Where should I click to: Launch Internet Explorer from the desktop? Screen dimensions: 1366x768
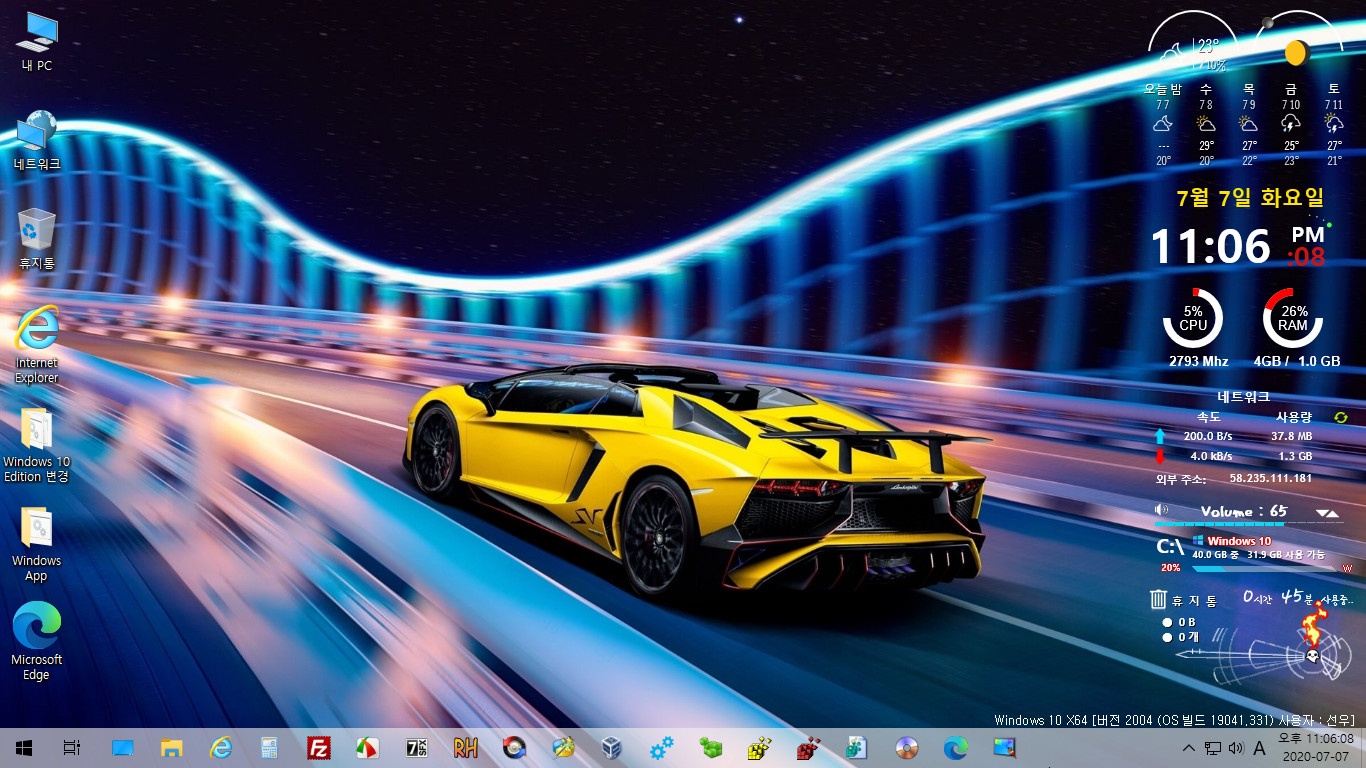pos(37,343)
